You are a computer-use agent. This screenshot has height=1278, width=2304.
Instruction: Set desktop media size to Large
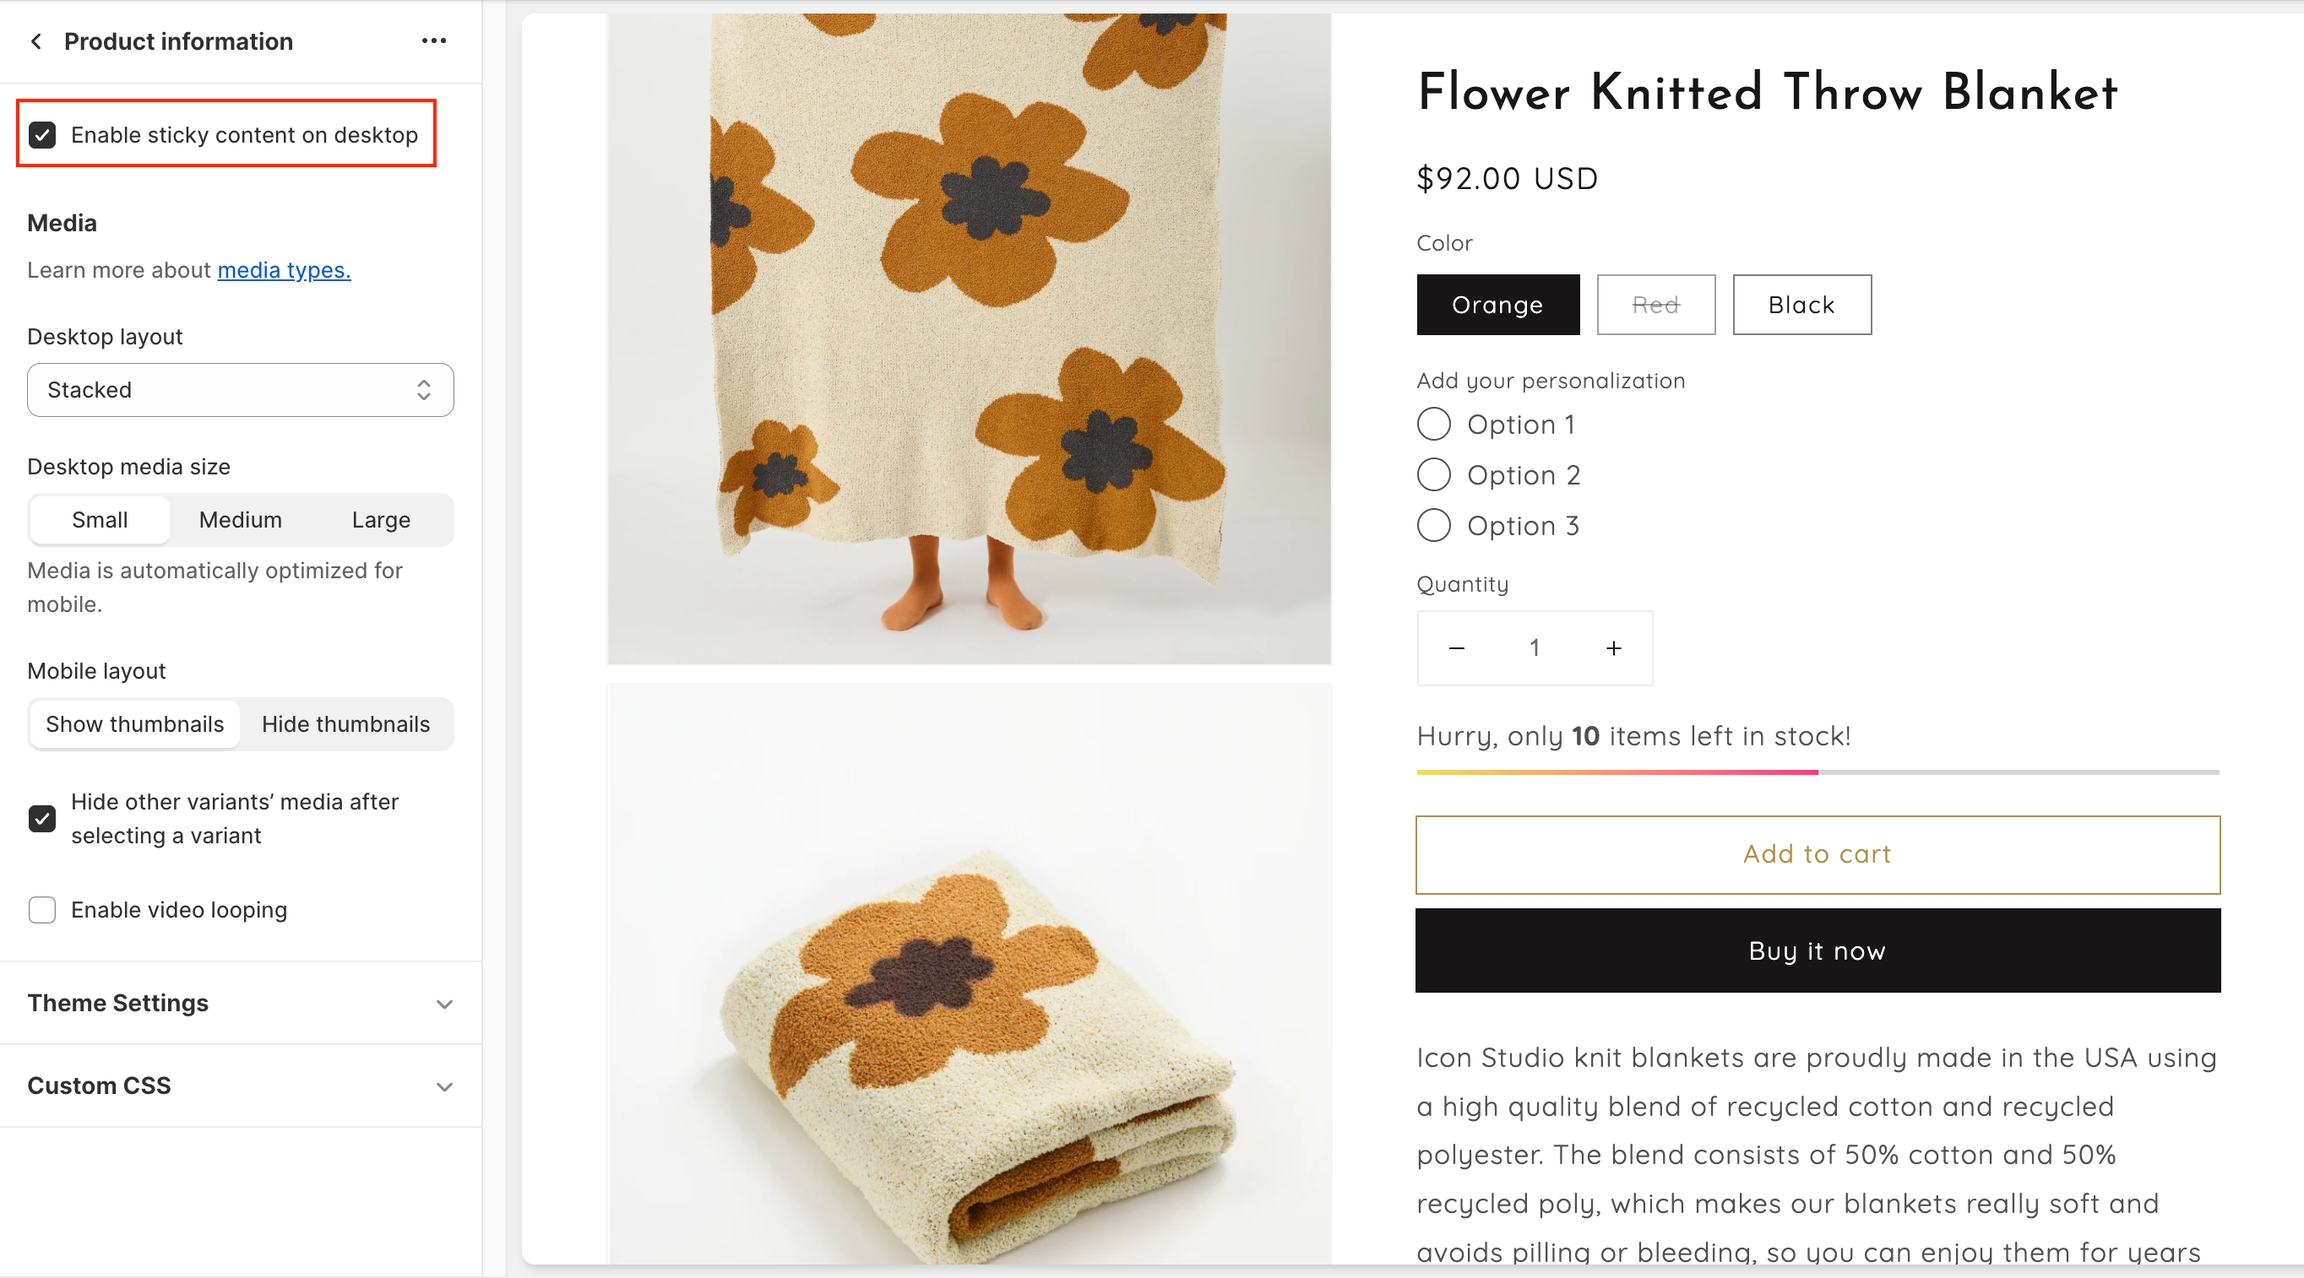point(381,520)
